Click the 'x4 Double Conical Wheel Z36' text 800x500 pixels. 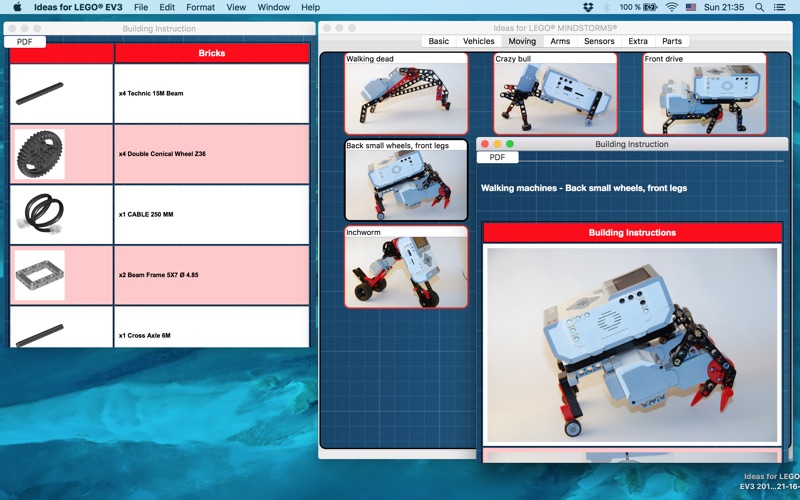coord(162,154)
